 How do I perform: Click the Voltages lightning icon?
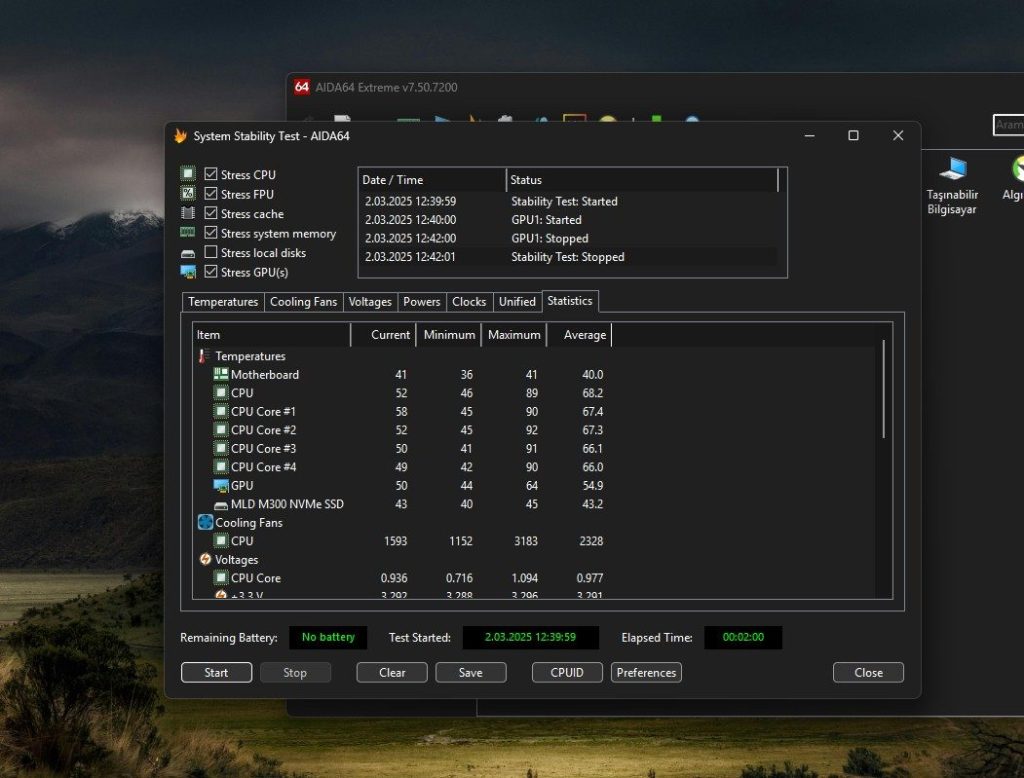coord(205,560)
